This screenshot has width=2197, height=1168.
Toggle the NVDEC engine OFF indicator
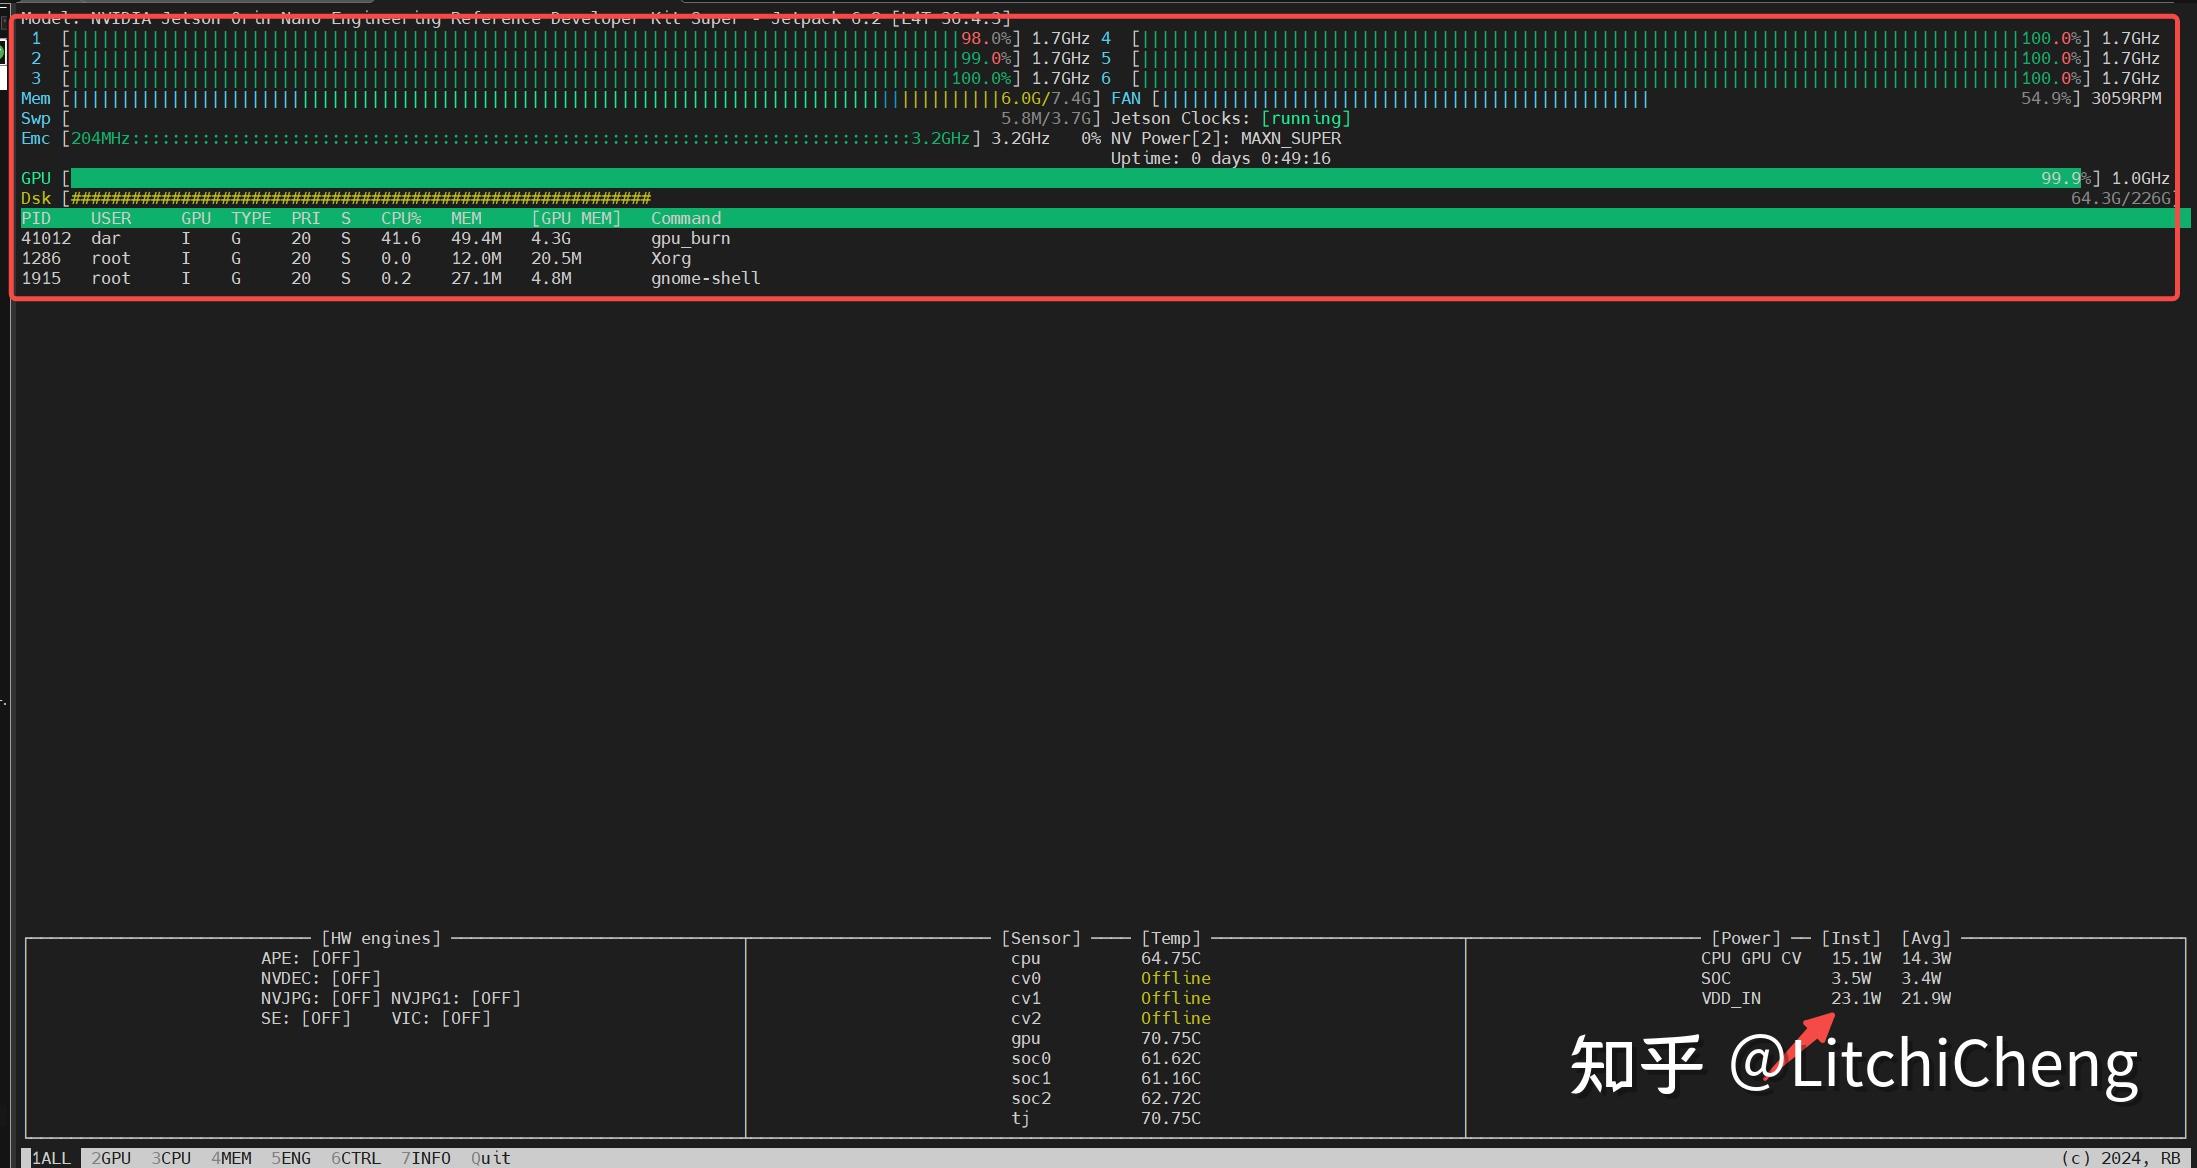coord(356,978)
